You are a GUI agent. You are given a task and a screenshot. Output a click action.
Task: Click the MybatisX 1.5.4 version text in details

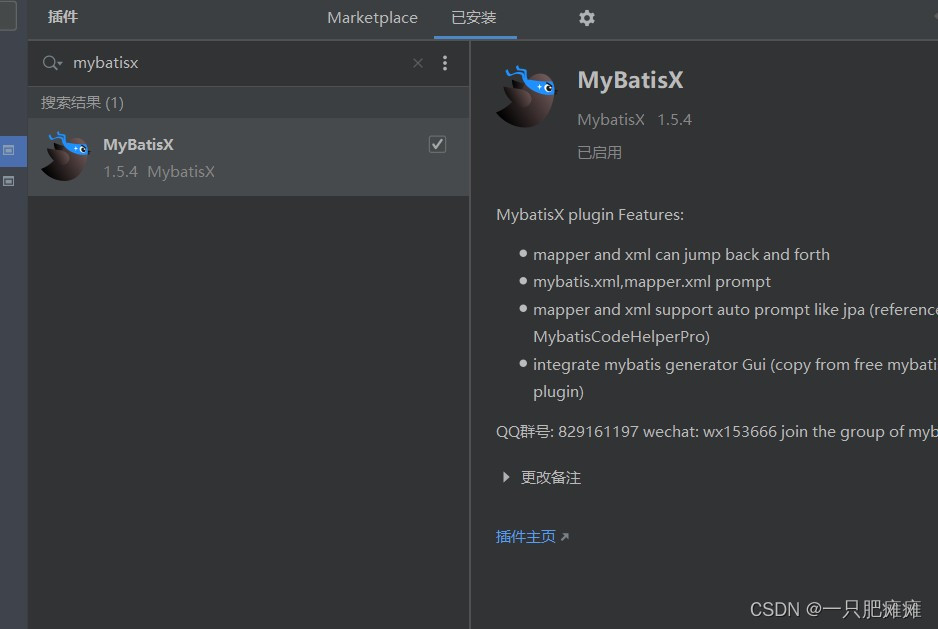point(634,120)
